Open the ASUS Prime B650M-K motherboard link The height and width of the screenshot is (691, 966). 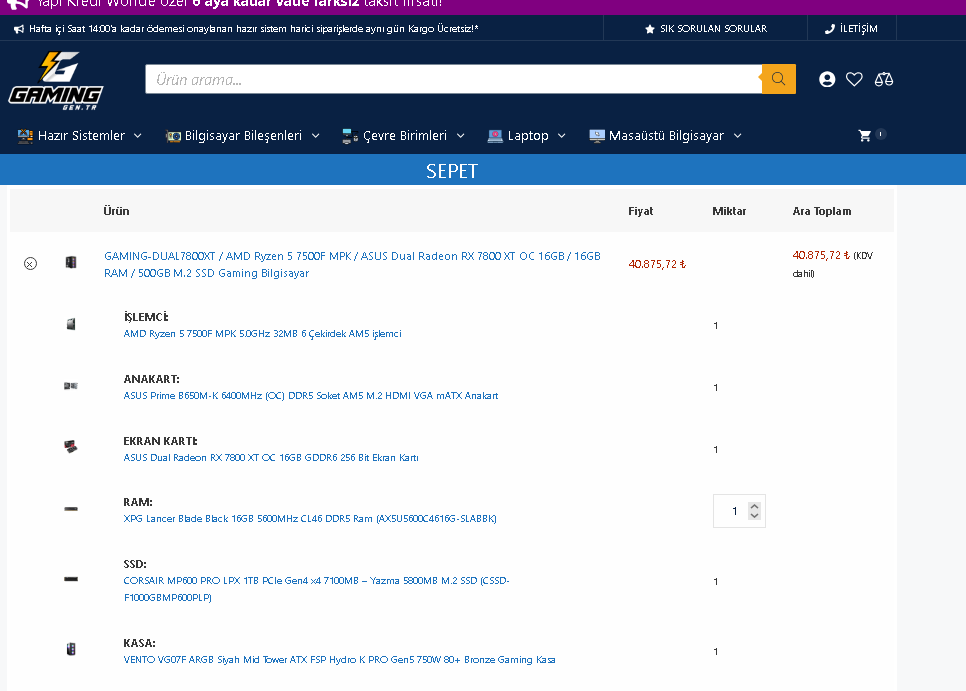[x=310, y=395]
